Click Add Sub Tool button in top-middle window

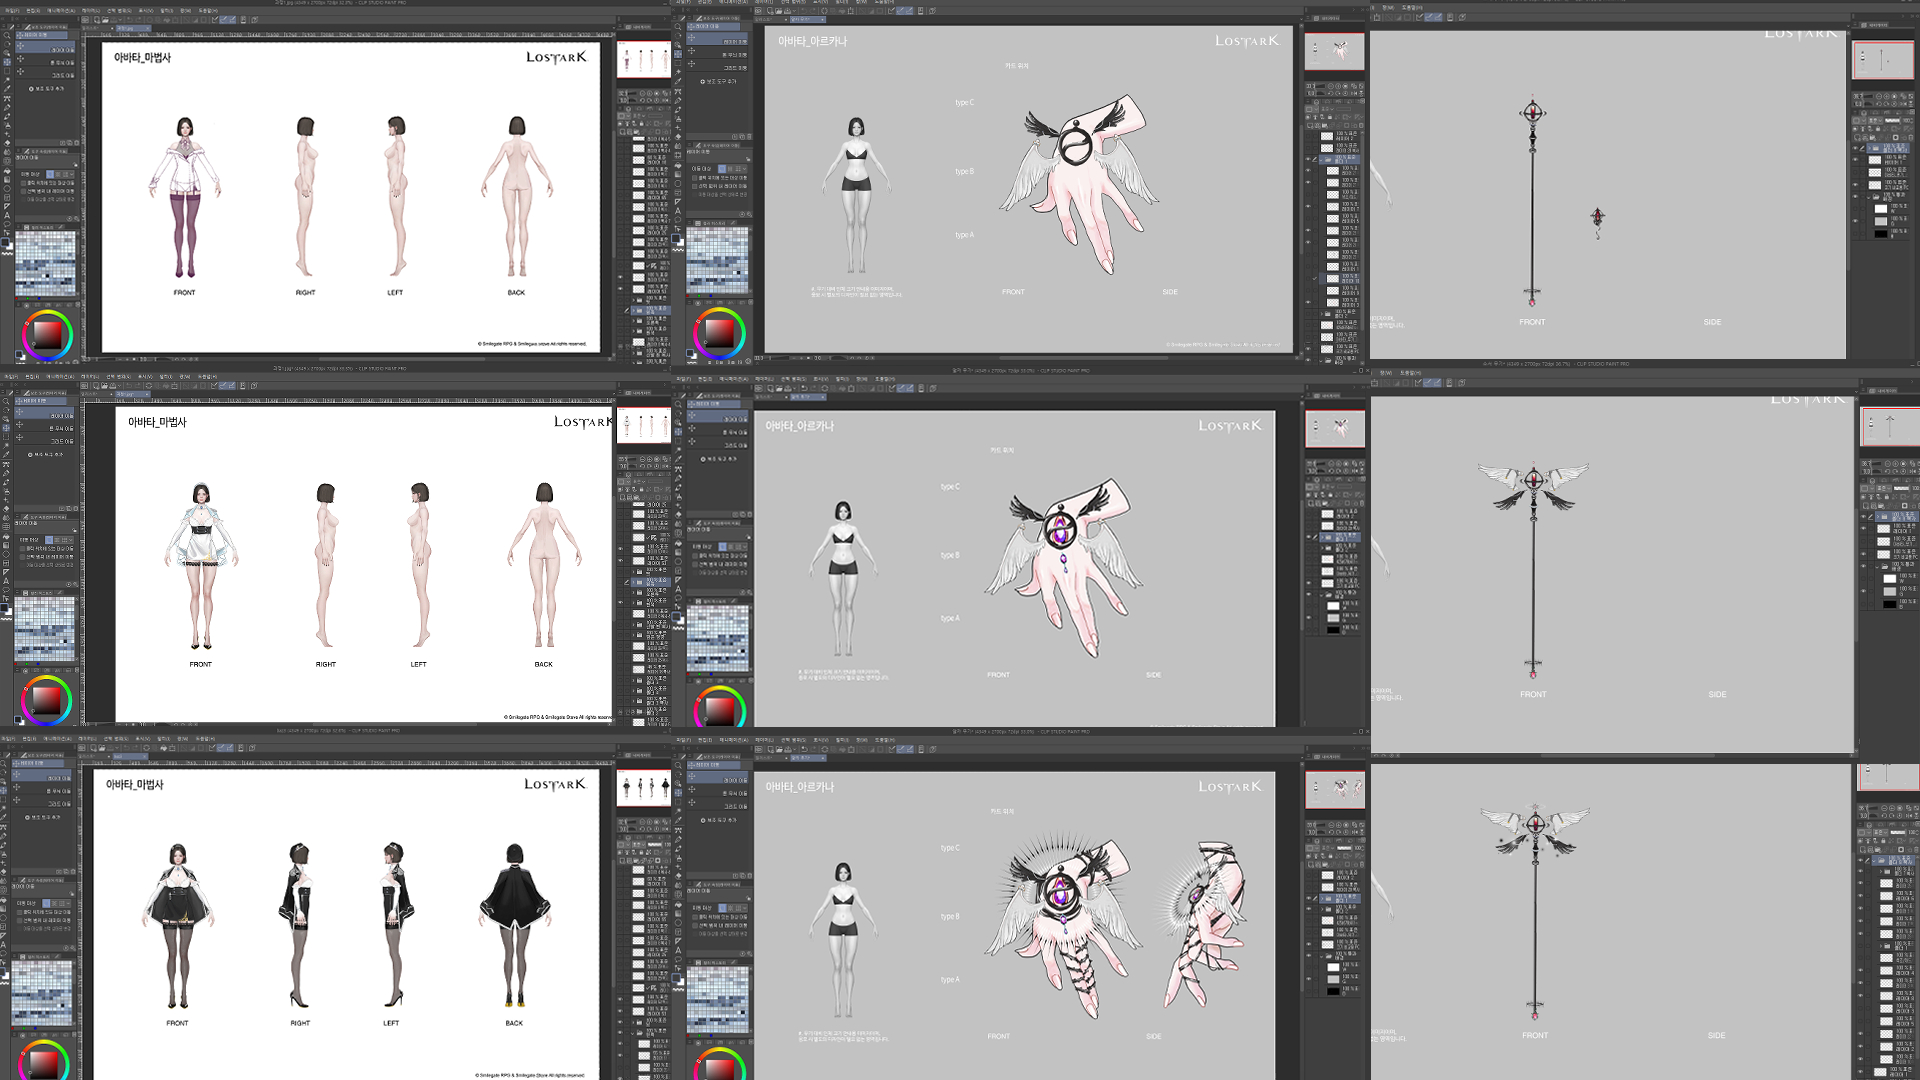718,81
